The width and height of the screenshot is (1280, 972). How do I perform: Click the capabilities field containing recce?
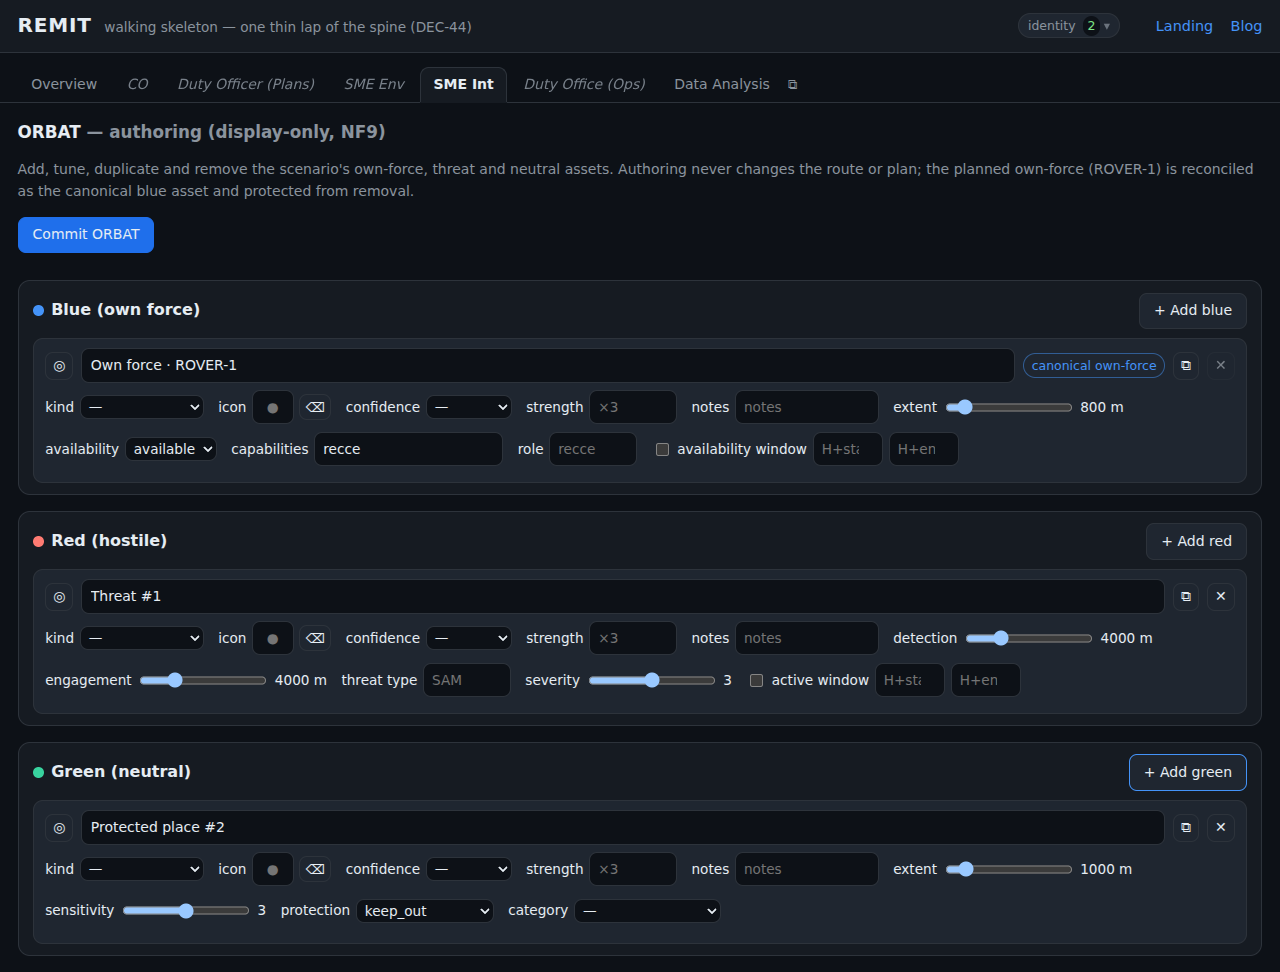(x=408, y=450)
